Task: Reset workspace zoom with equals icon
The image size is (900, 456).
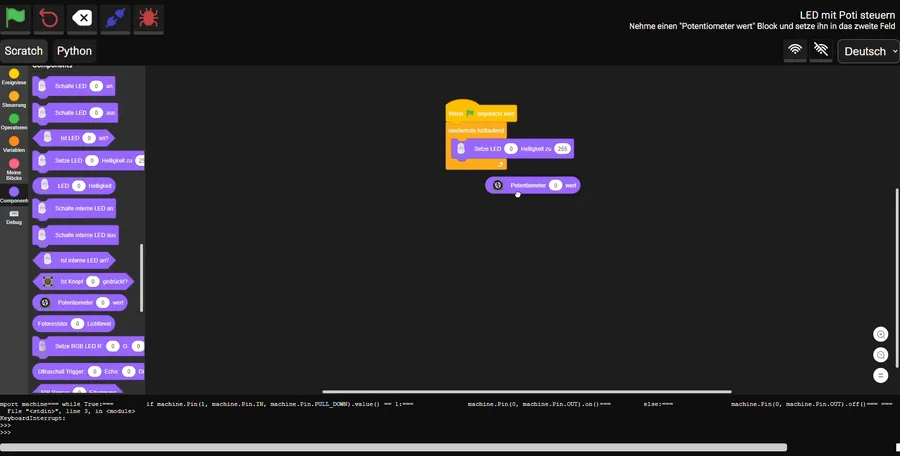Action: click(x=880, y=375)
